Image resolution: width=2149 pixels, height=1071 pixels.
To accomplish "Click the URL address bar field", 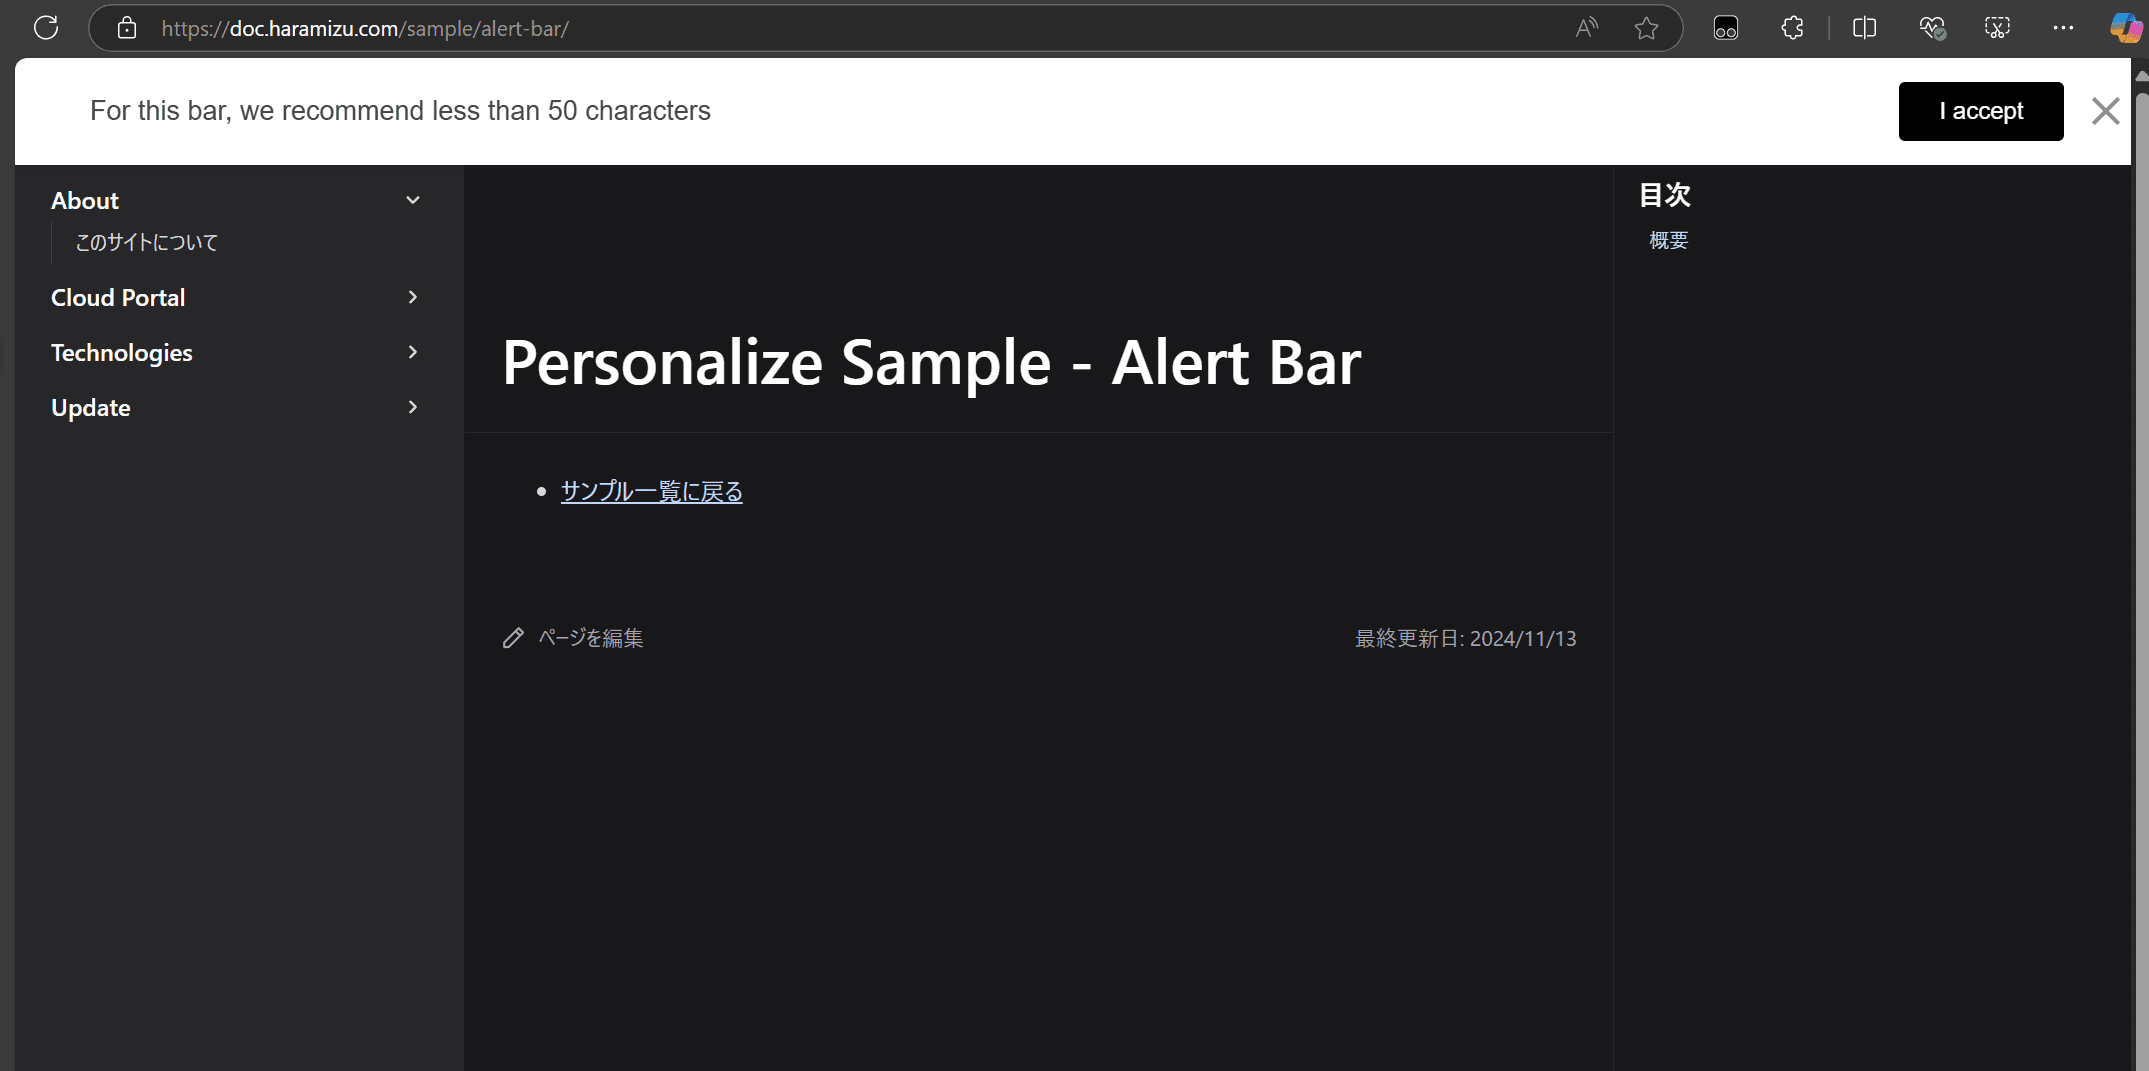I will [x=800, y=28].
